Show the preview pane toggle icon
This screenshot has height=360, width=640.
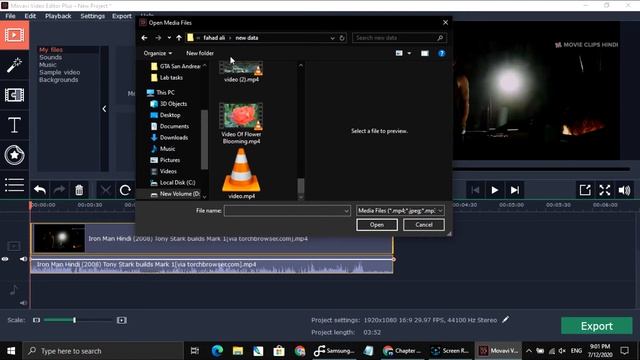coord(424,53)
